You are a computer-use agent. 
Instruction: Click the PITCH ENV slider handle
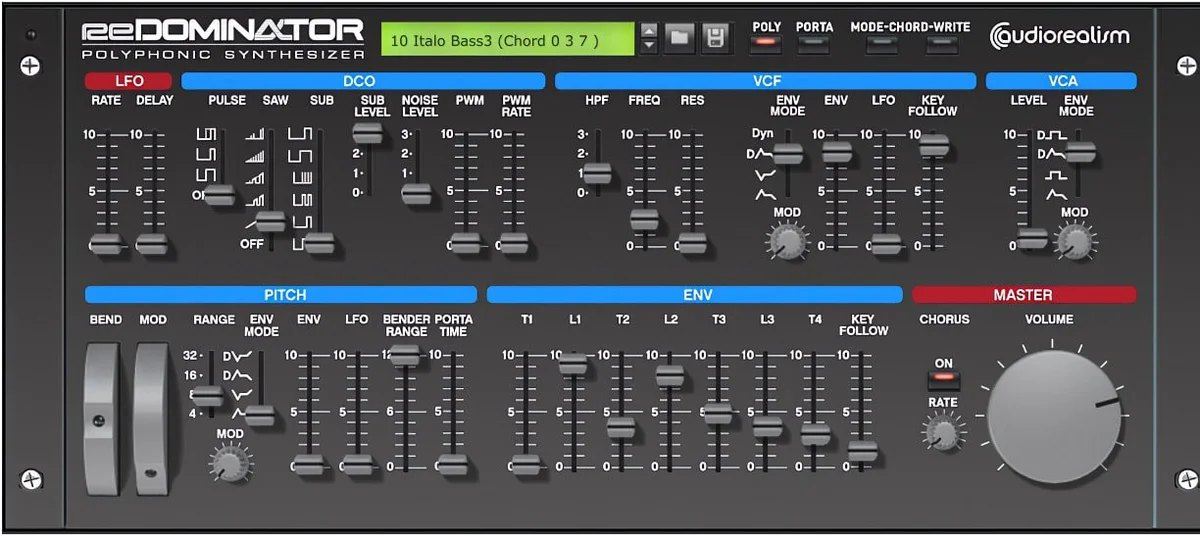tap(308, 465)
